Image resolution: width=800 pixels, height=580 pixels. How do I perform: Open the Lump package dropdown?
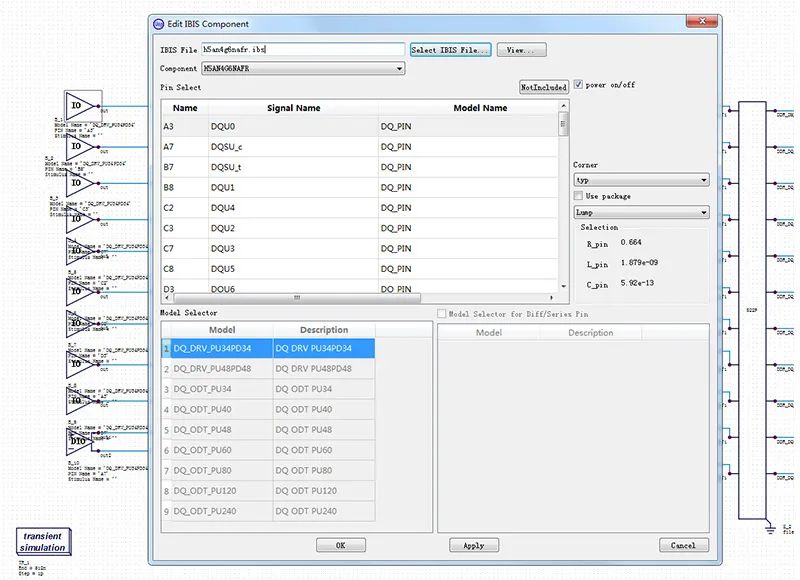click(641, 212)
